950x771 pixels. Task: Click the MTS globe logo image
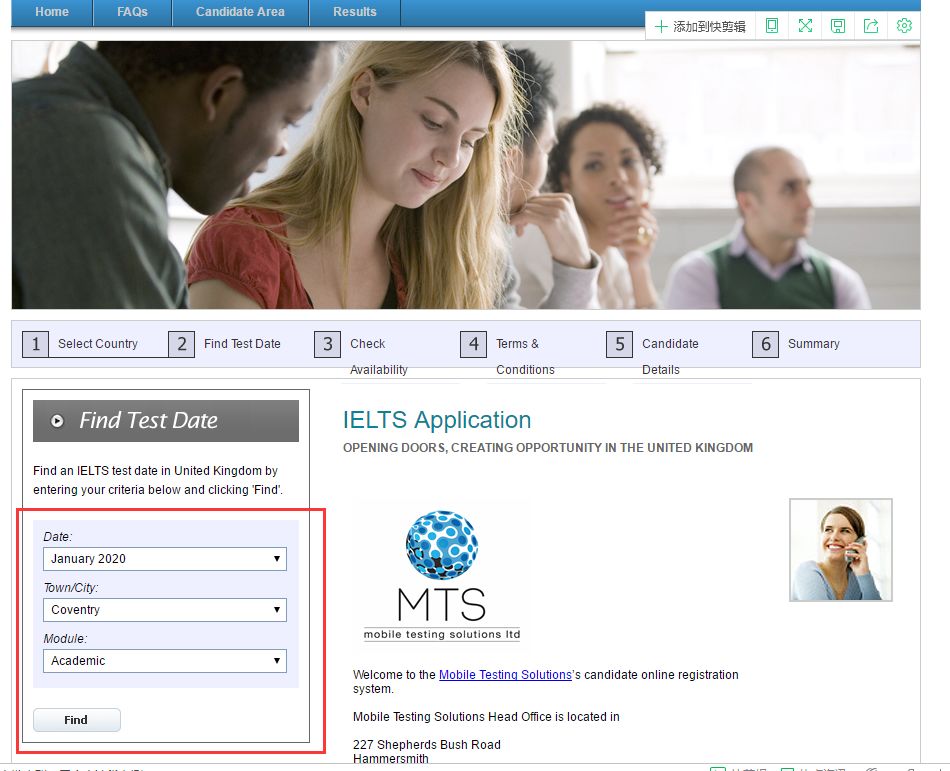(442, 575)
